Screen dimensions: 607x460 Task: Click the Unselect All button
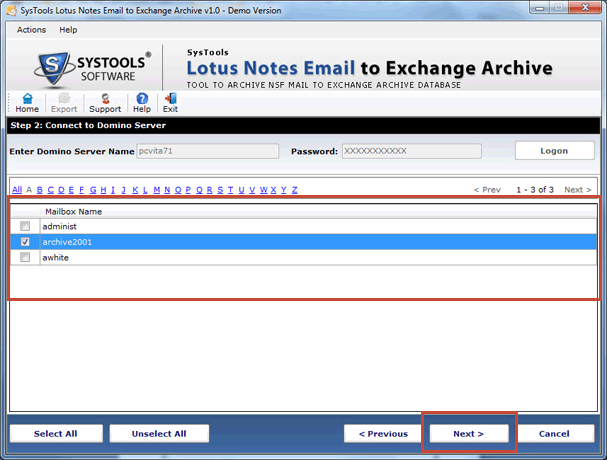(159, 434)
